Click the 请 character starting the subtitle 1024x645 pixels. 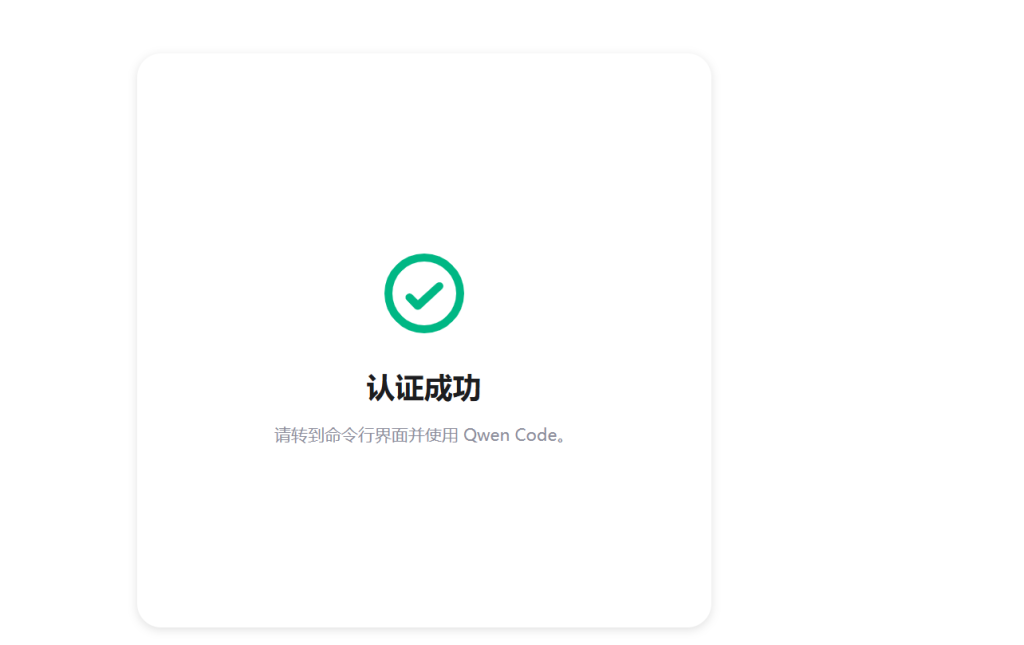point(283,435)
